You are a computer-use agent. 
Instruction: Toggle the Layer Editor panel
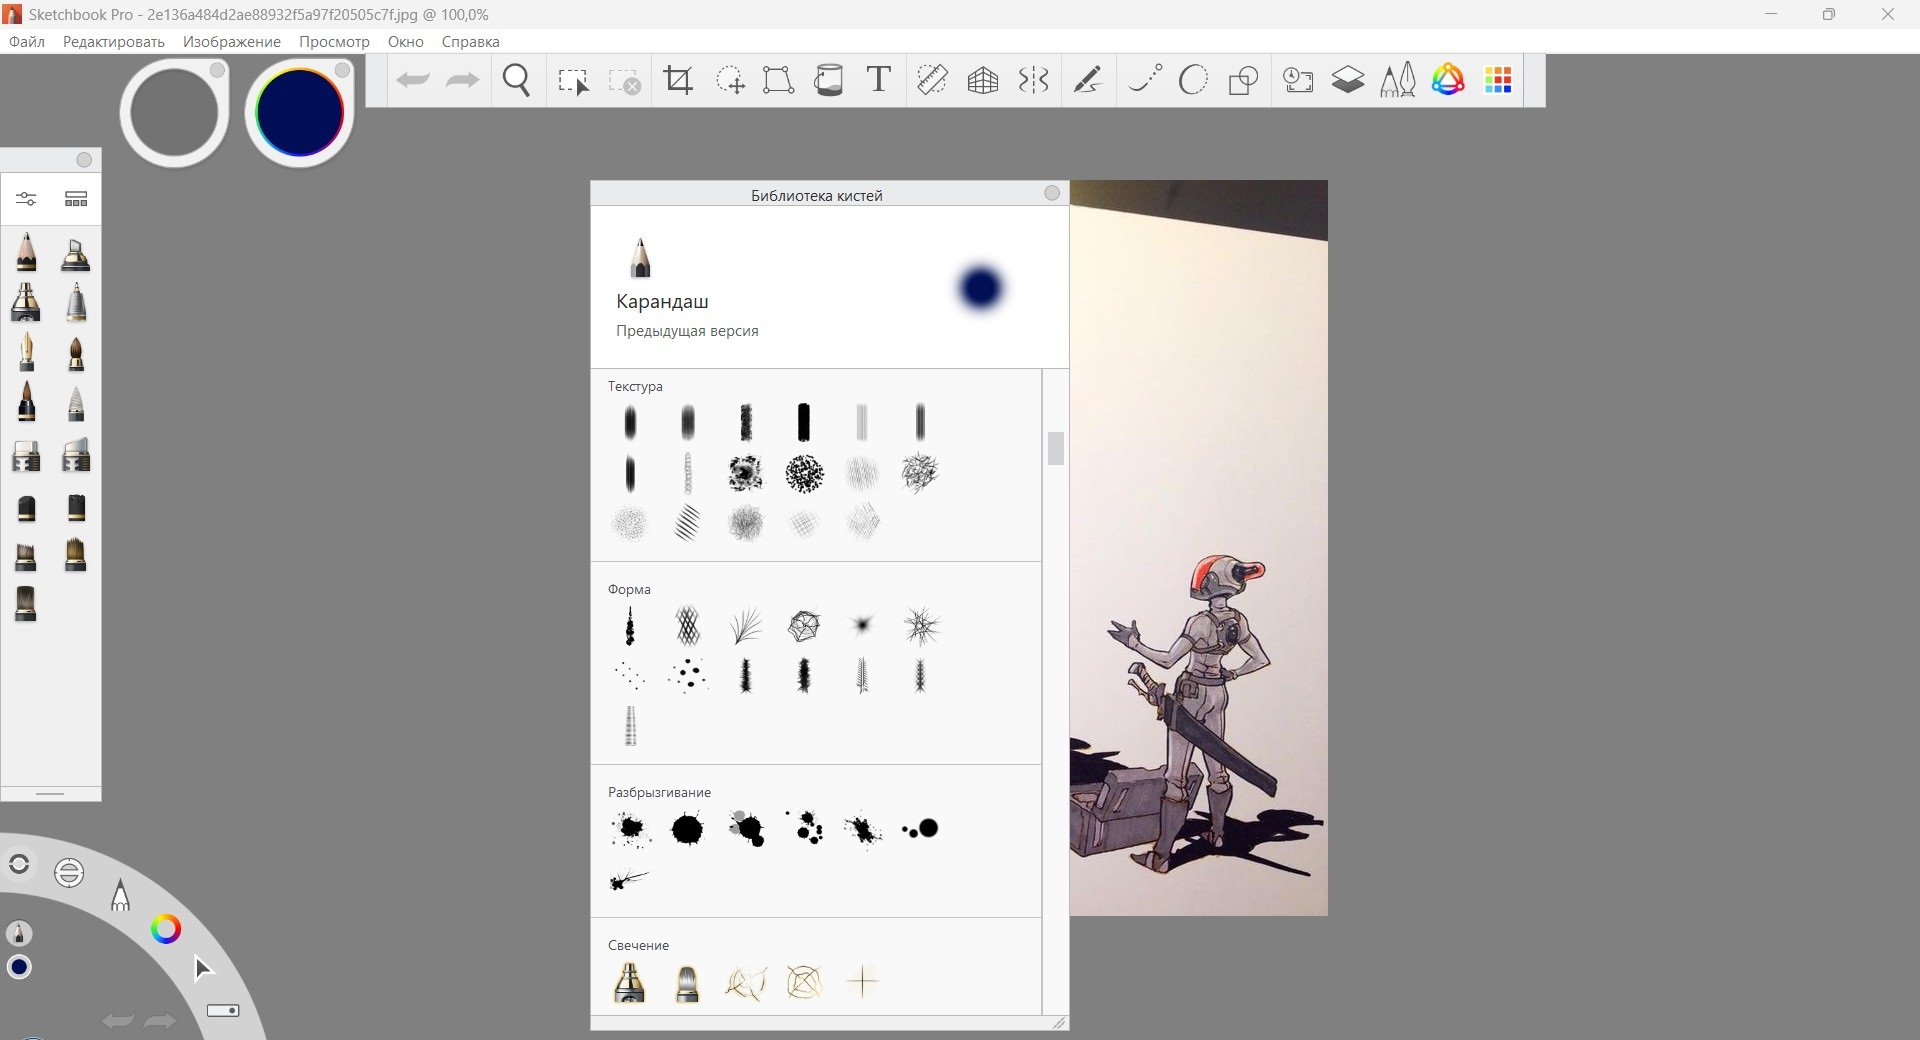(1348, 80)
